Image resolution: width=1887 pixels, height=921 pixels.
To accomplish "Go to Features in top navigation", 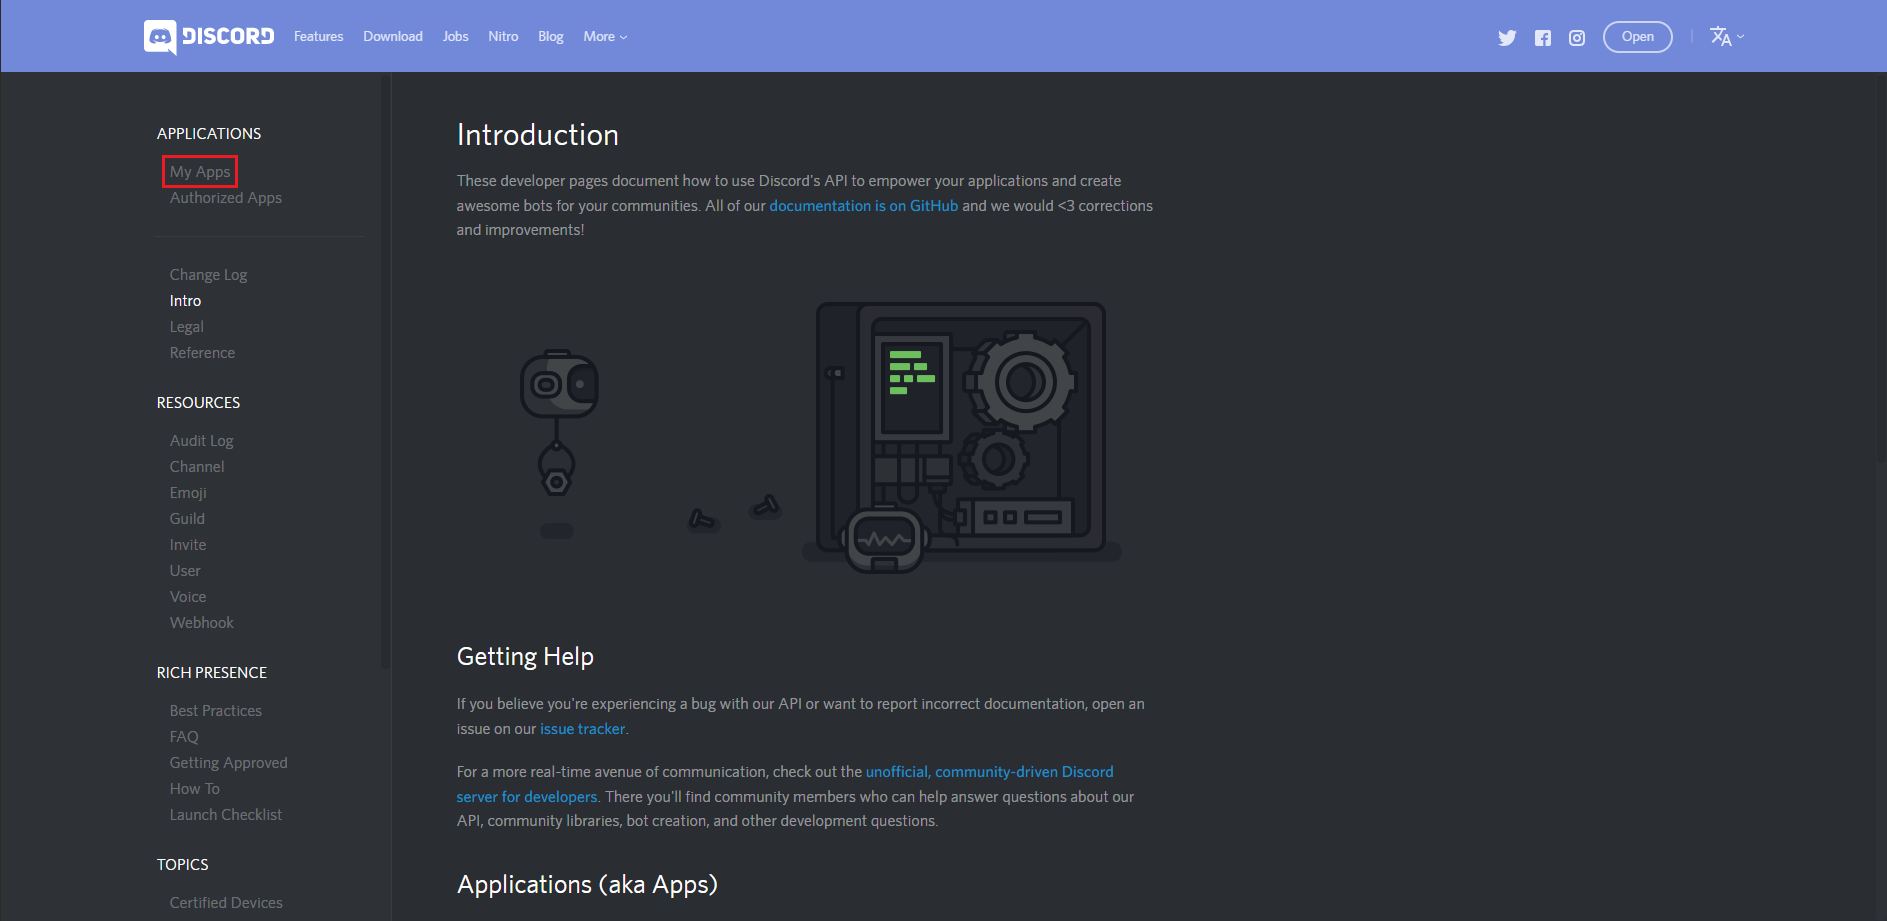I will pos(318,37).
